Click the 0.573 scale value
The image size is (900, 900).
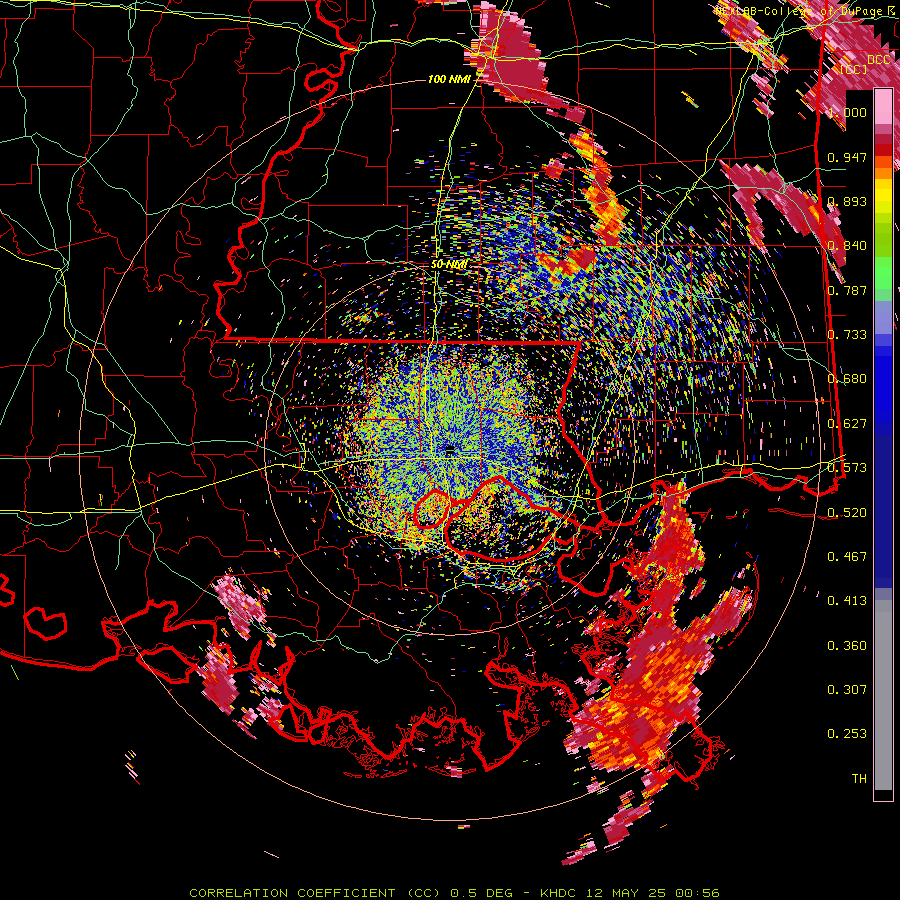847,468
